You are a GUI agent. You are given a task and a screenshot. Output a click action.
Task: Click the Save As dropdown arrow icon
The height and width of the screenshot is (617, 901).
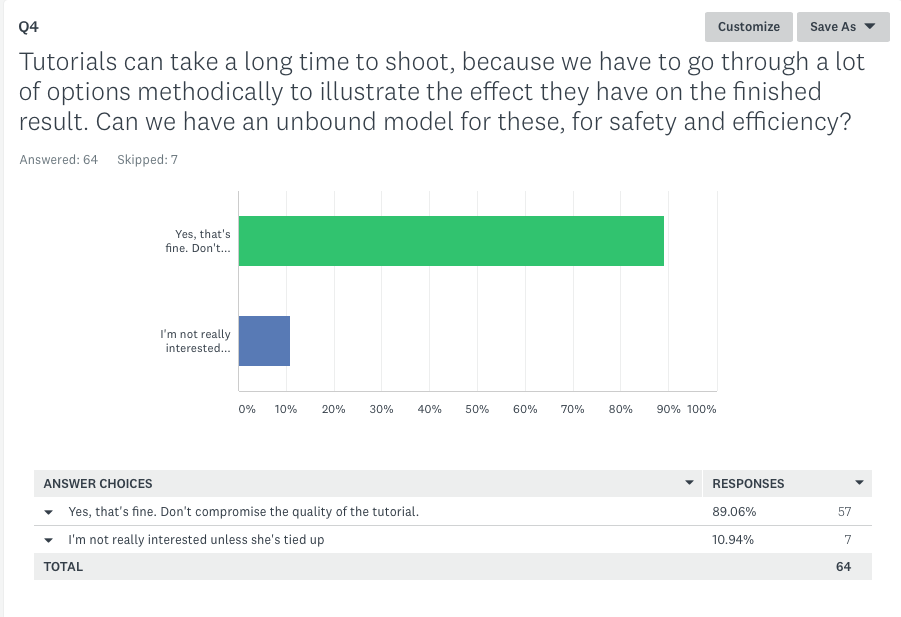(870, 26)
